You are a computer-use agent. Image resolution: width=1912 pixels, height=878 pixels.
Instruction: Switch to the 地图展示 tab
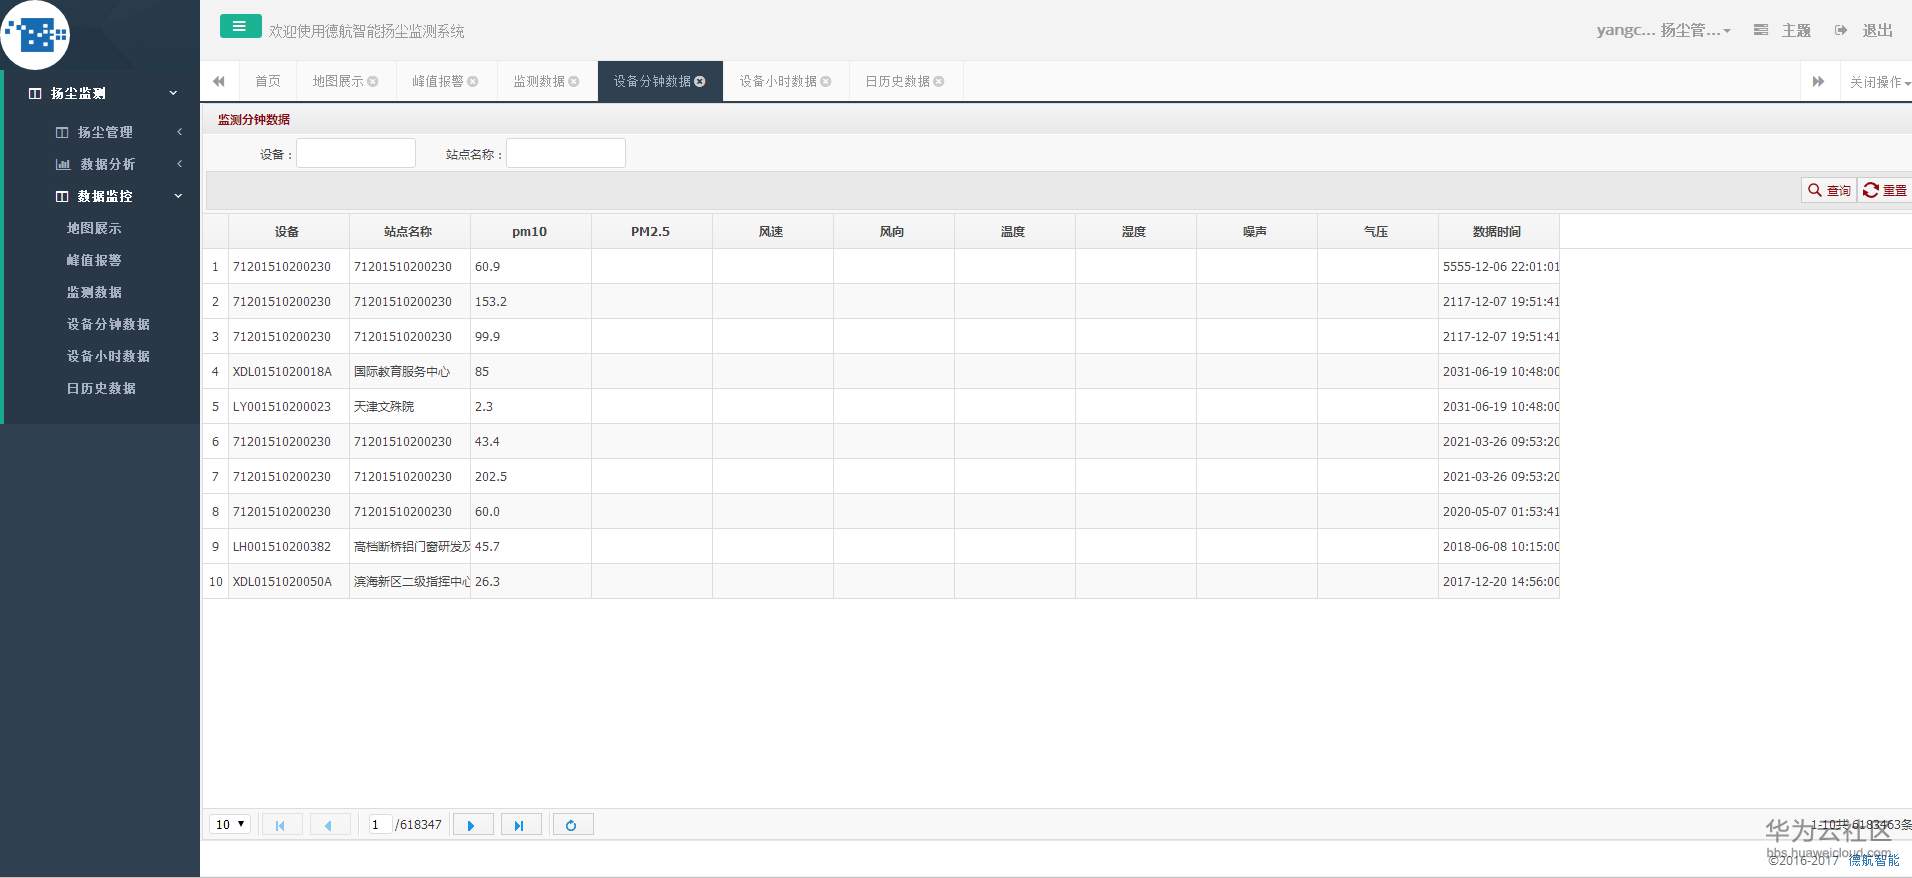point(338,82)
